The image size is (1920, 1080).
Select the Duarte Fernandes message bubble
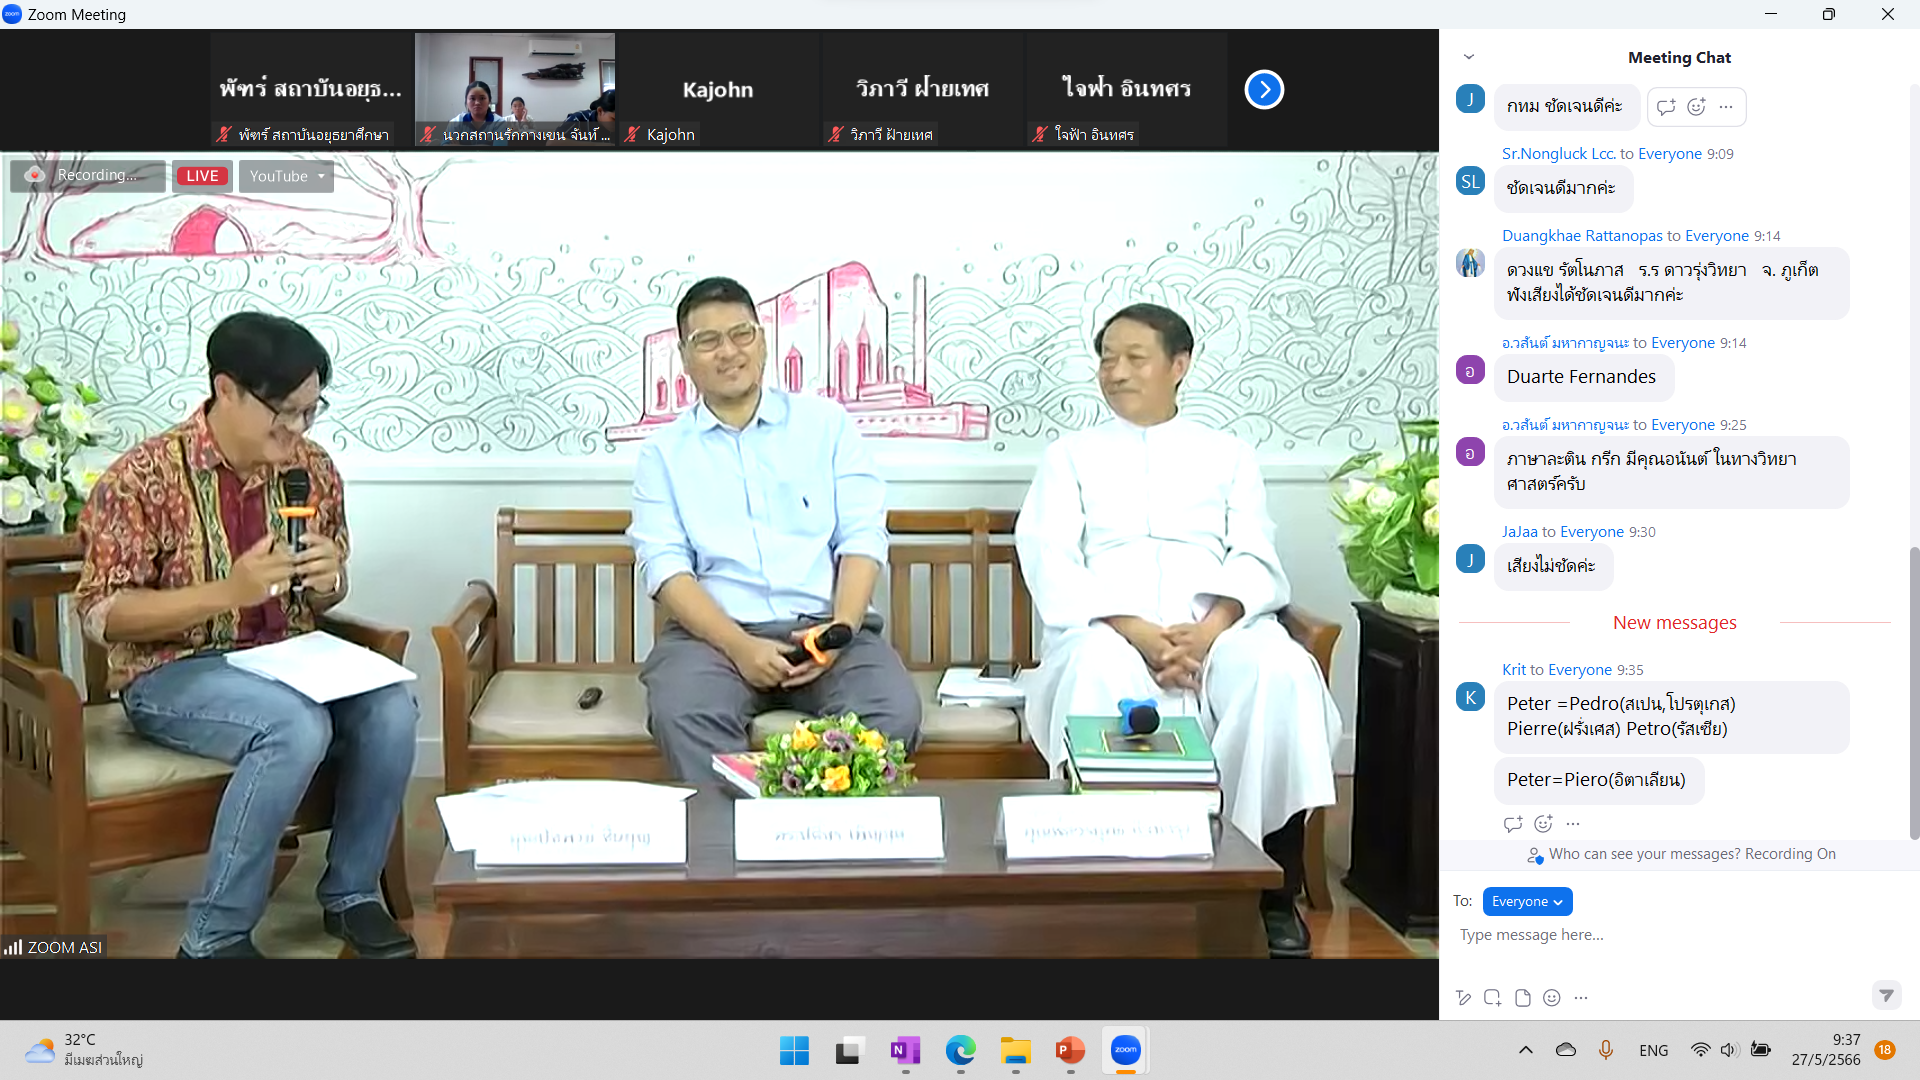(x=1582, y=377)
